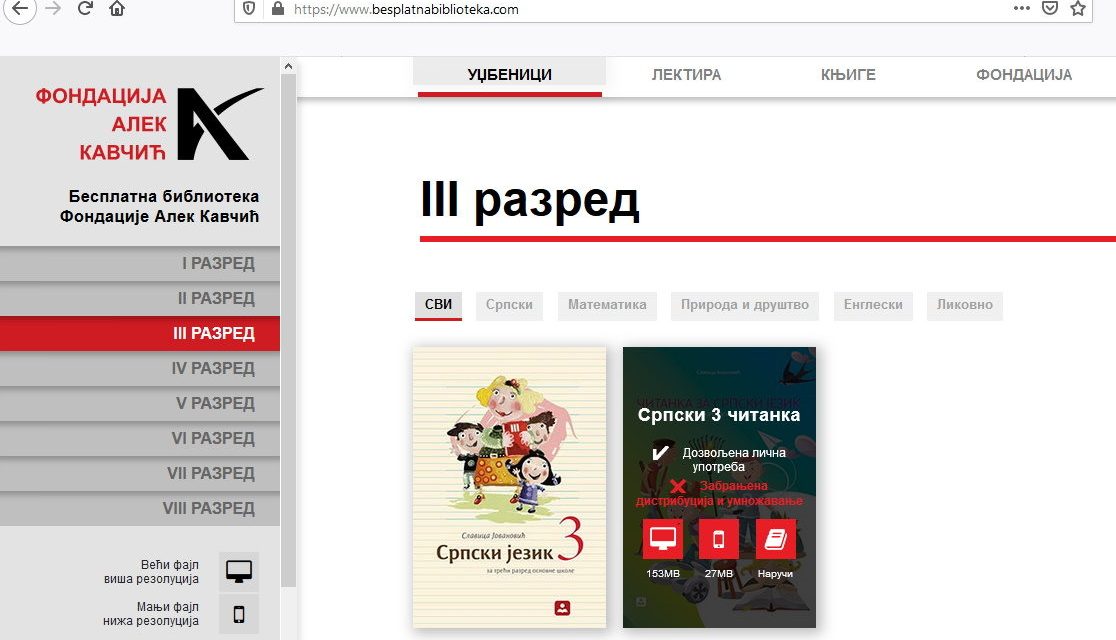Bookmark this page with the star icon
The image size is (1116, 640).
coord(1077,9)
